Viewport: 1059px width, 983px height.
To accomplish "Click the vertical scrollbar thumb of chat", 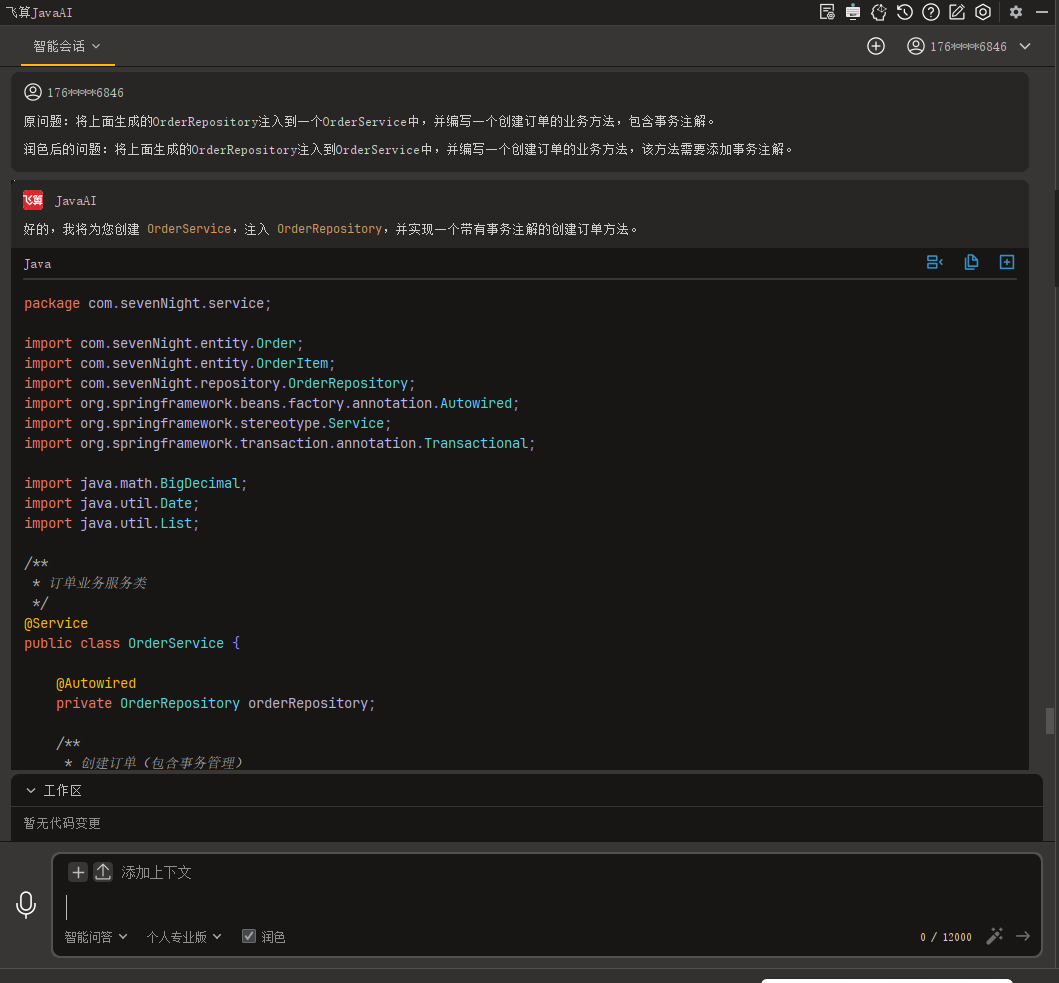I will tap(1050, 720).
